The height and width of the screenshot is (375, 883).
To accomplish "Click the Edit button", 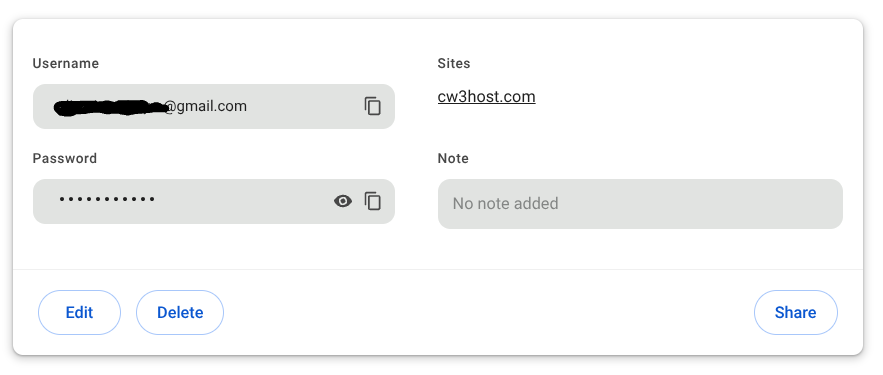I will pyautogui.click(x=79, y=312).
